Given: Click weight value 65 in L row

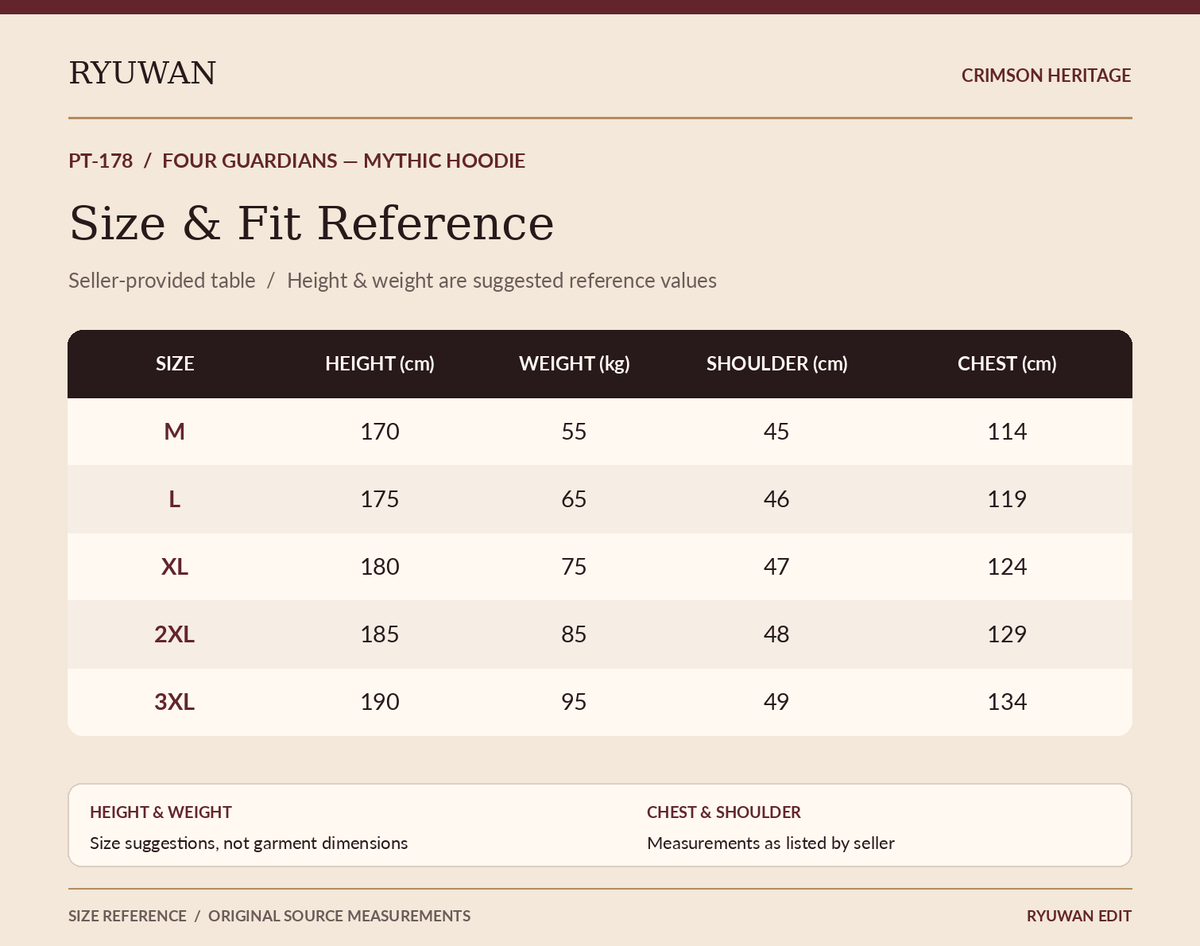Looking at the screenshot, I should click(574, 499).
